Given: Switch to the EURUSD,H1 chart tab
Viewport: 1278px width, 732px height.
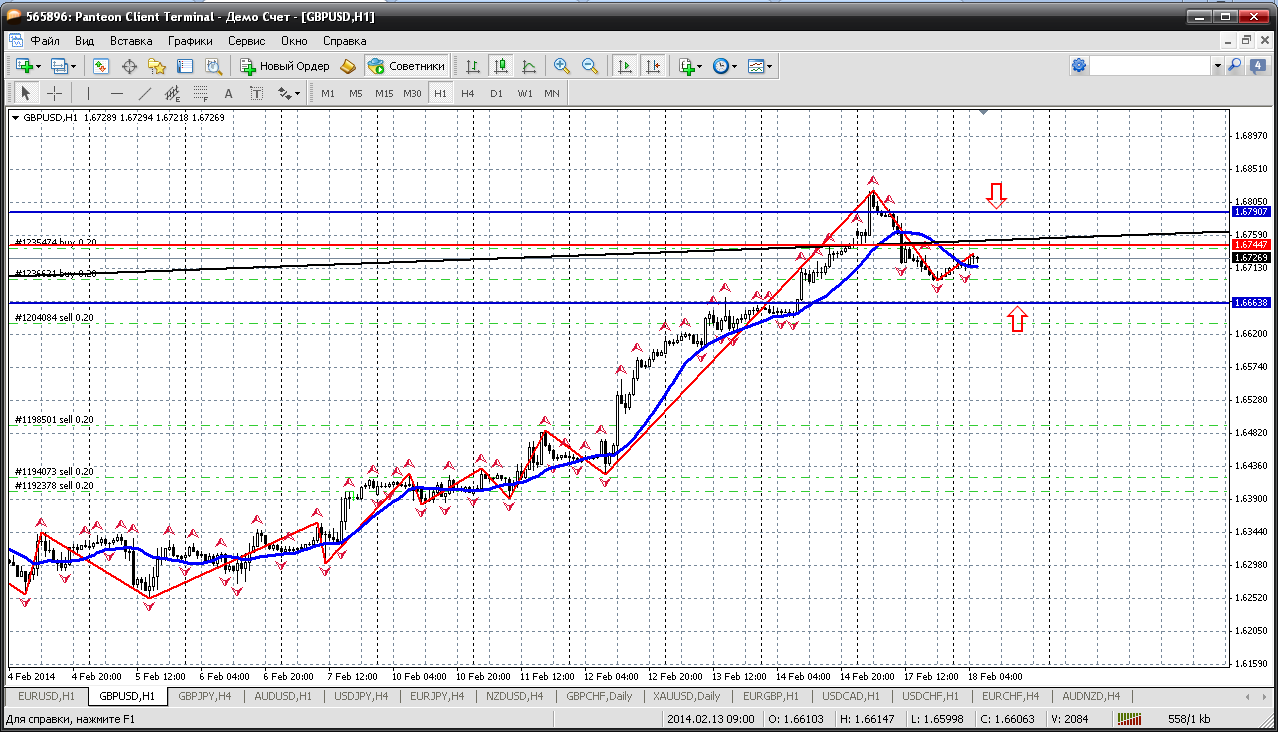Looking at the screenshot, I should (46, 696).
